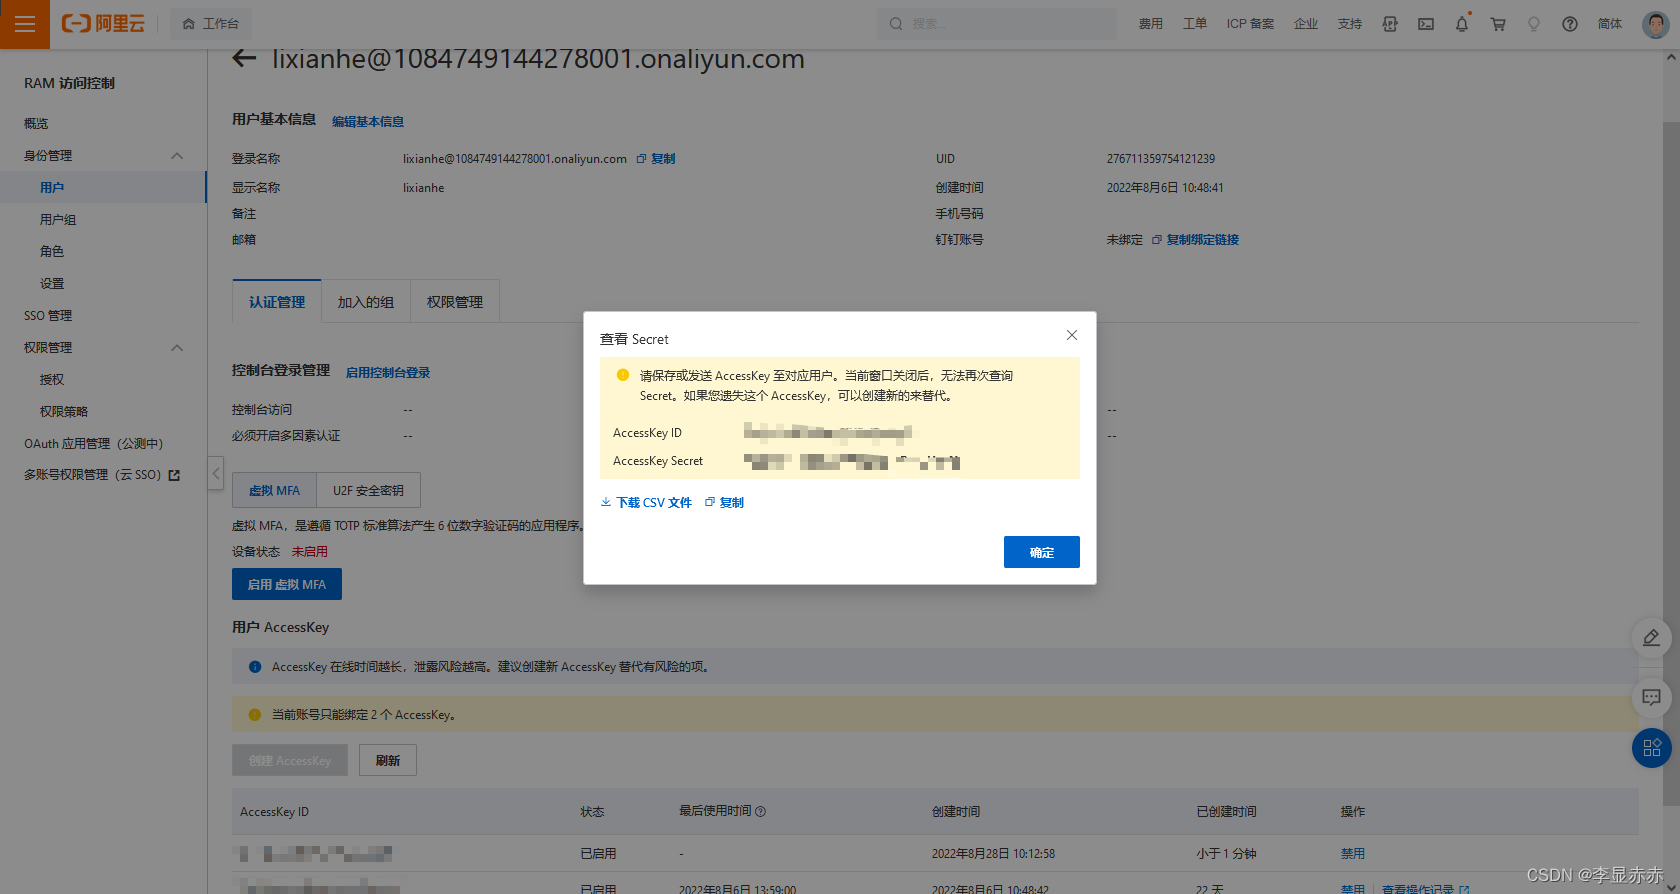This screenshot has height=894, width=1680.
Task: Open the user avatar menu
Action: 1656,24
